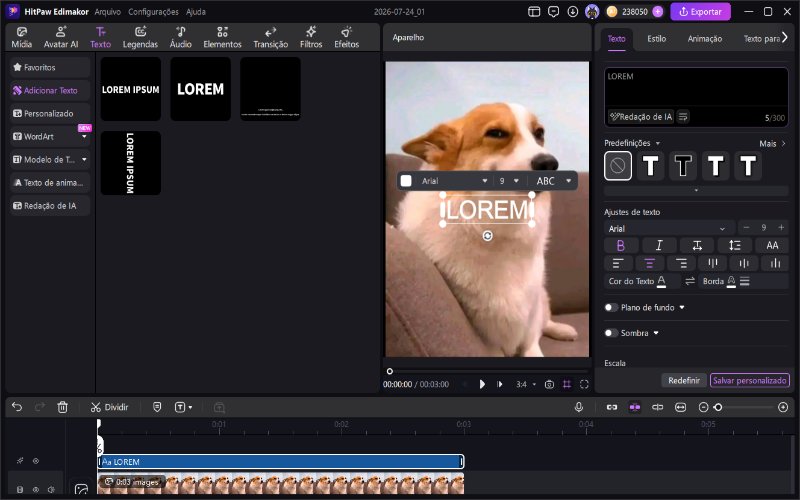Click the Exportar button
Screen dimensions: 800x500
tap(700, 12)
